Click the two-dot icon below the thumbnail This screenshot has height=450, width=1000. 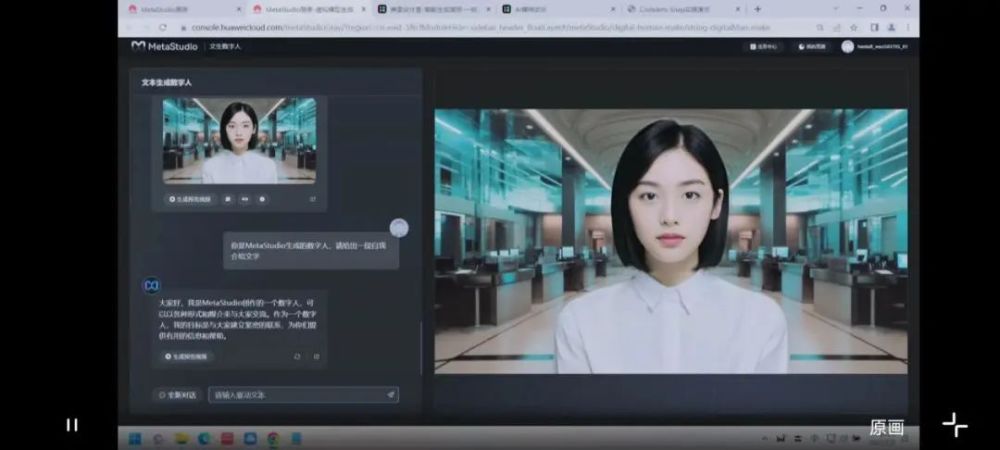245,199
